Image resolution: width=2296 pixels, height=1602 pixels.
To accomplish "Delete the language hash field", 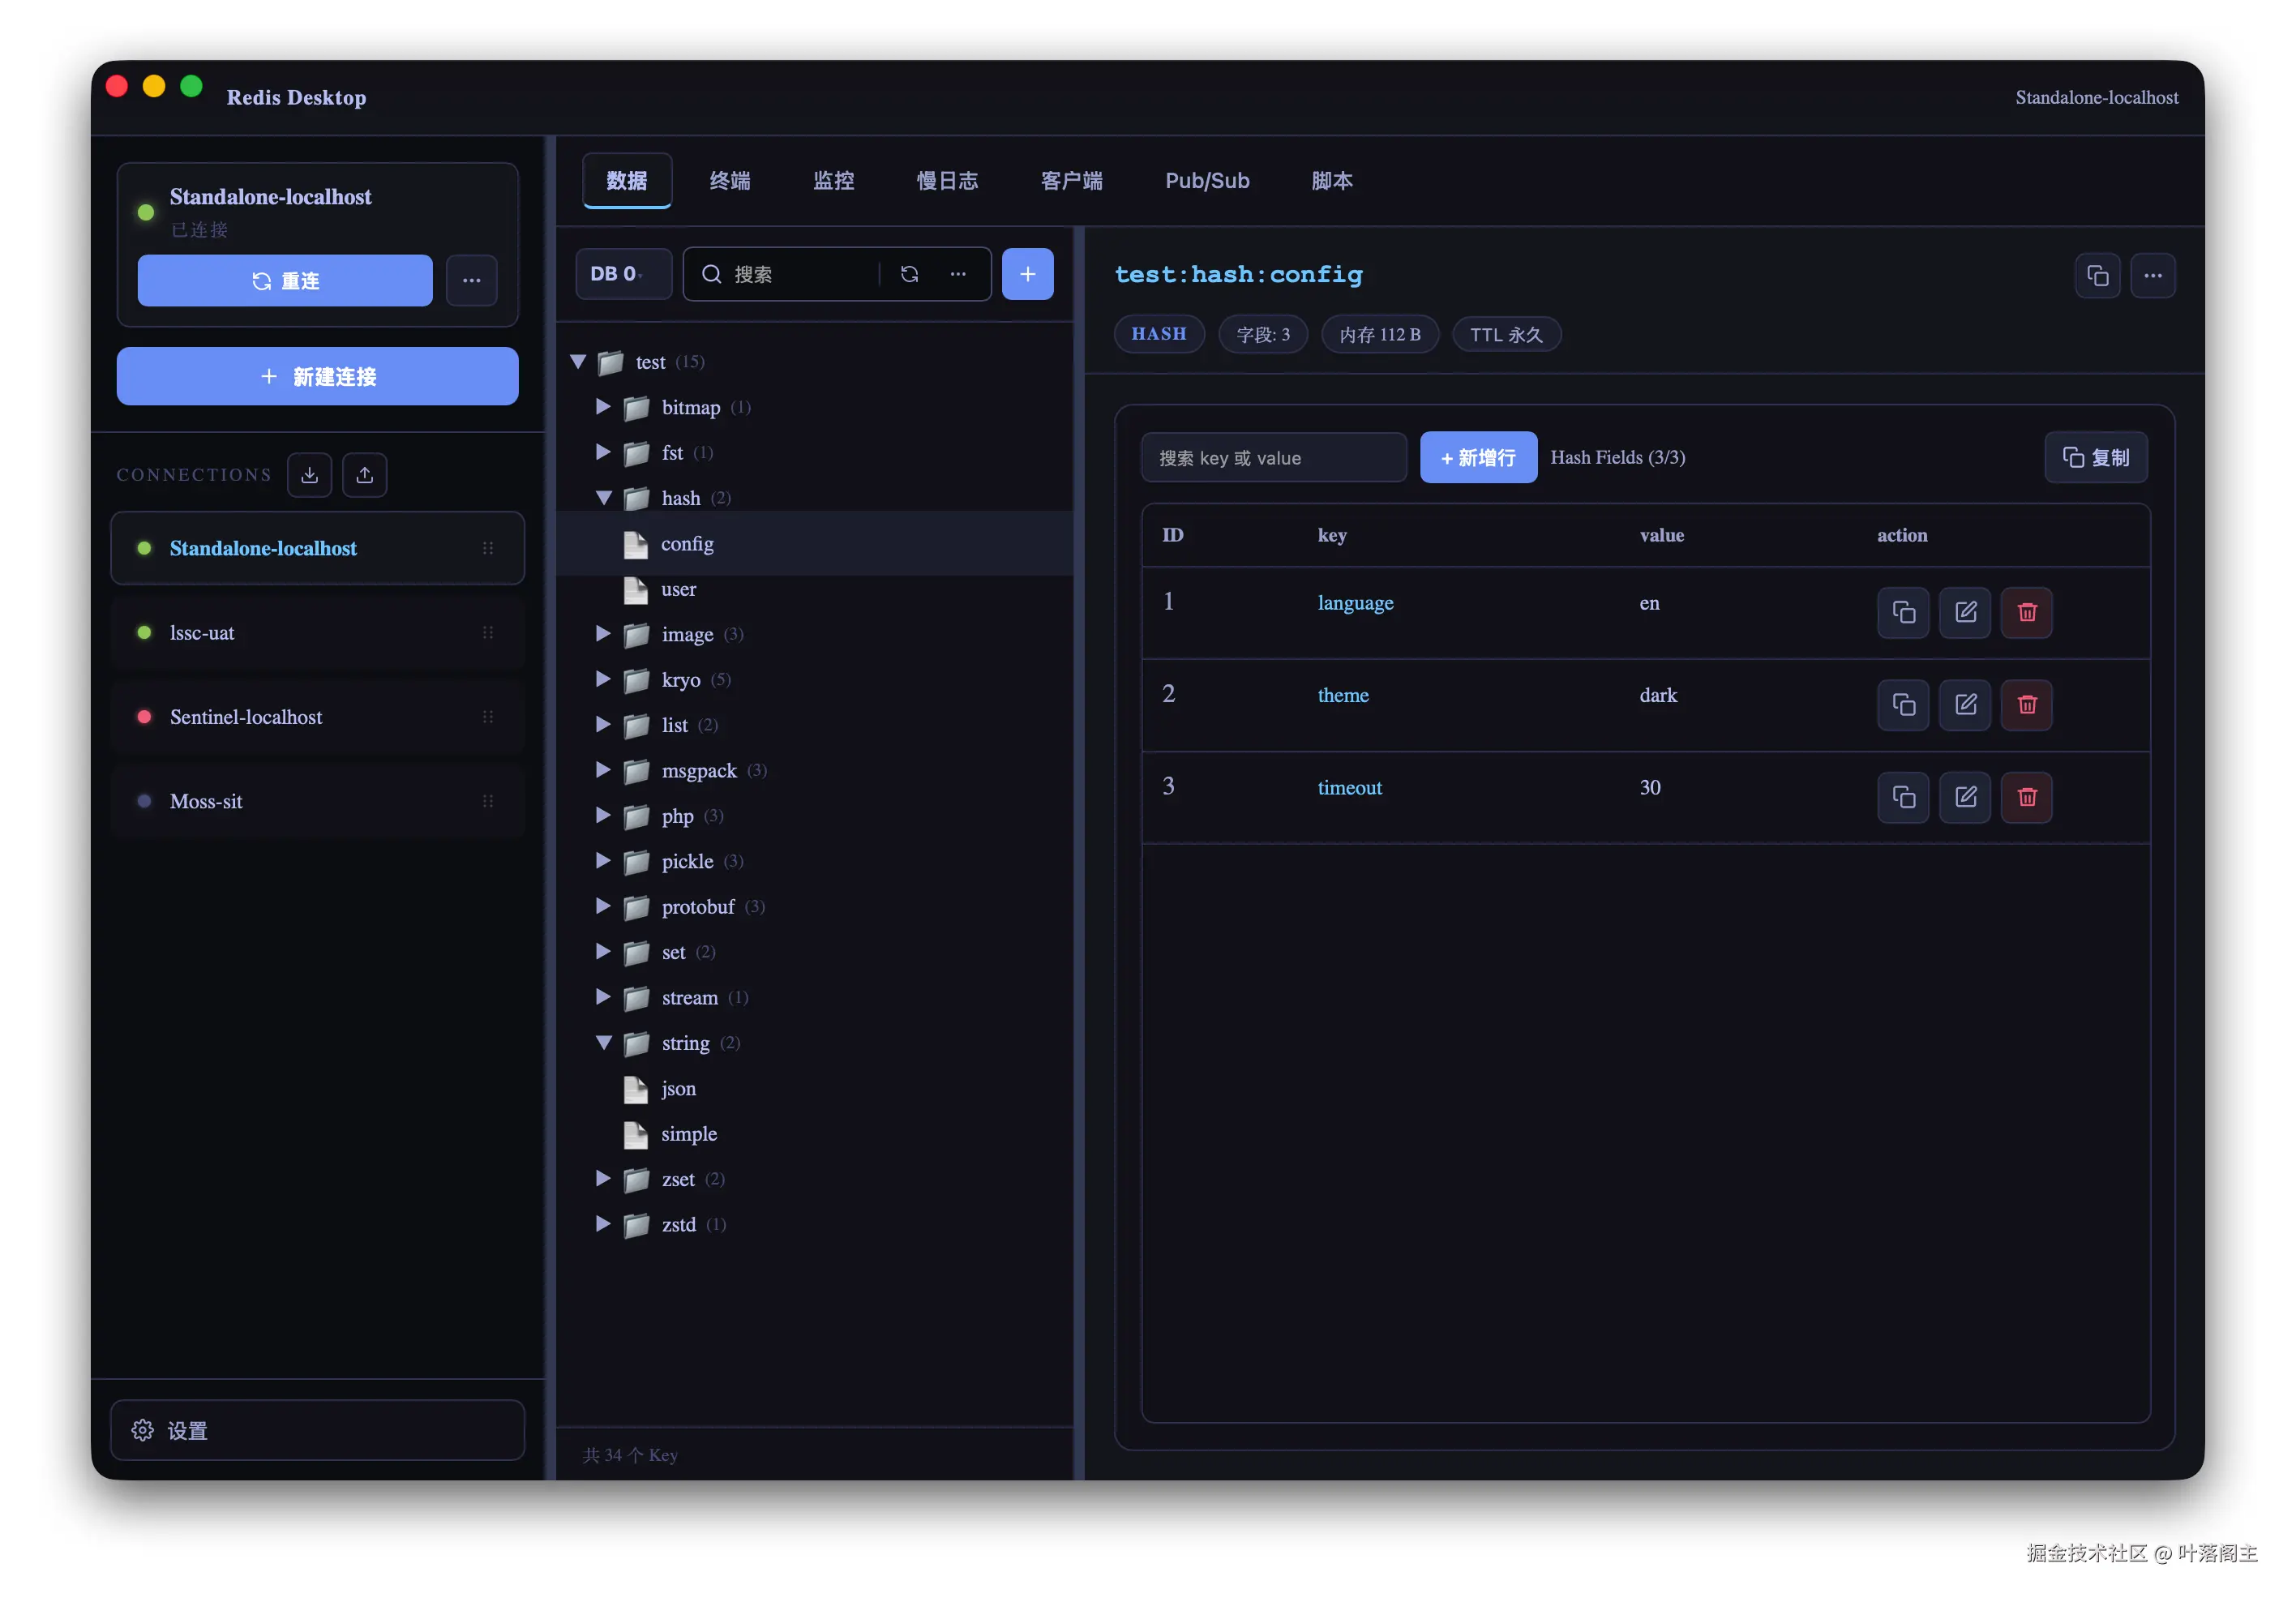I will (2027, 612).
